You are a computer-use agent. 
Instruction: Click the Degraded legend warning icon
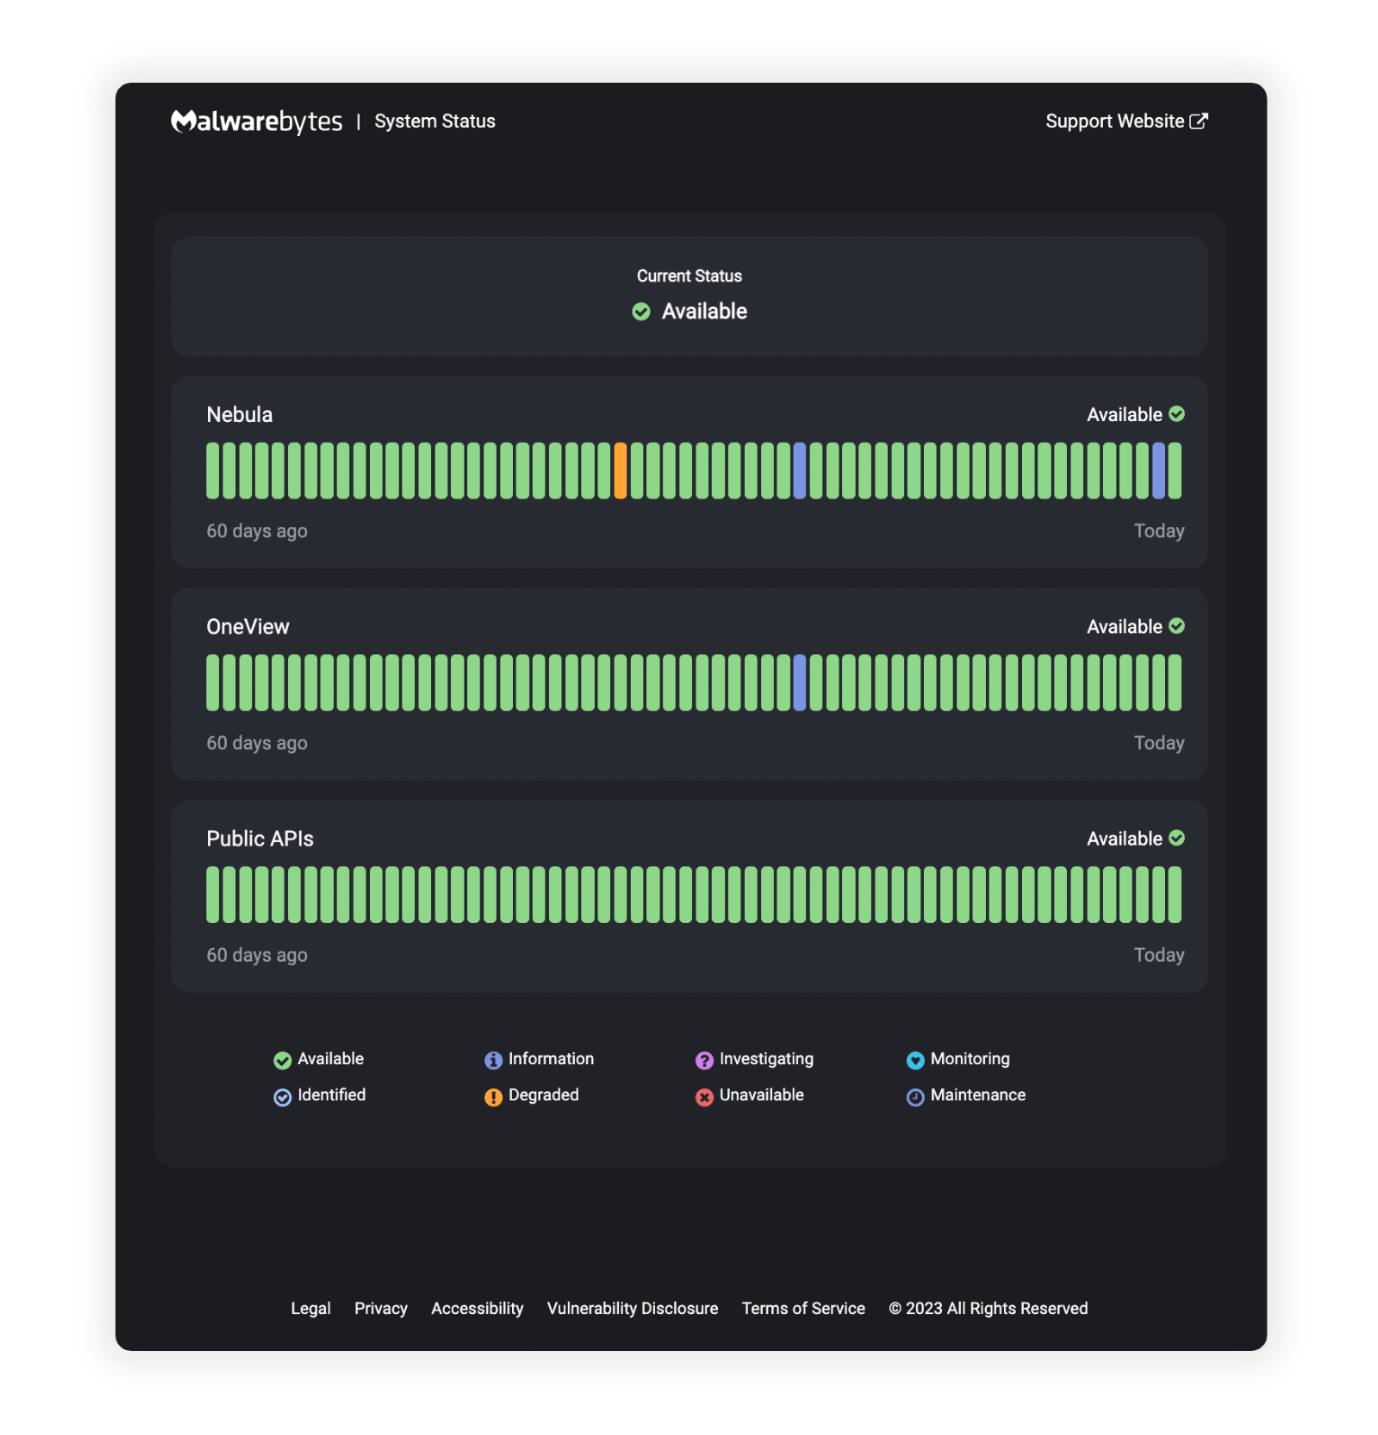(x=493, y=1097)
